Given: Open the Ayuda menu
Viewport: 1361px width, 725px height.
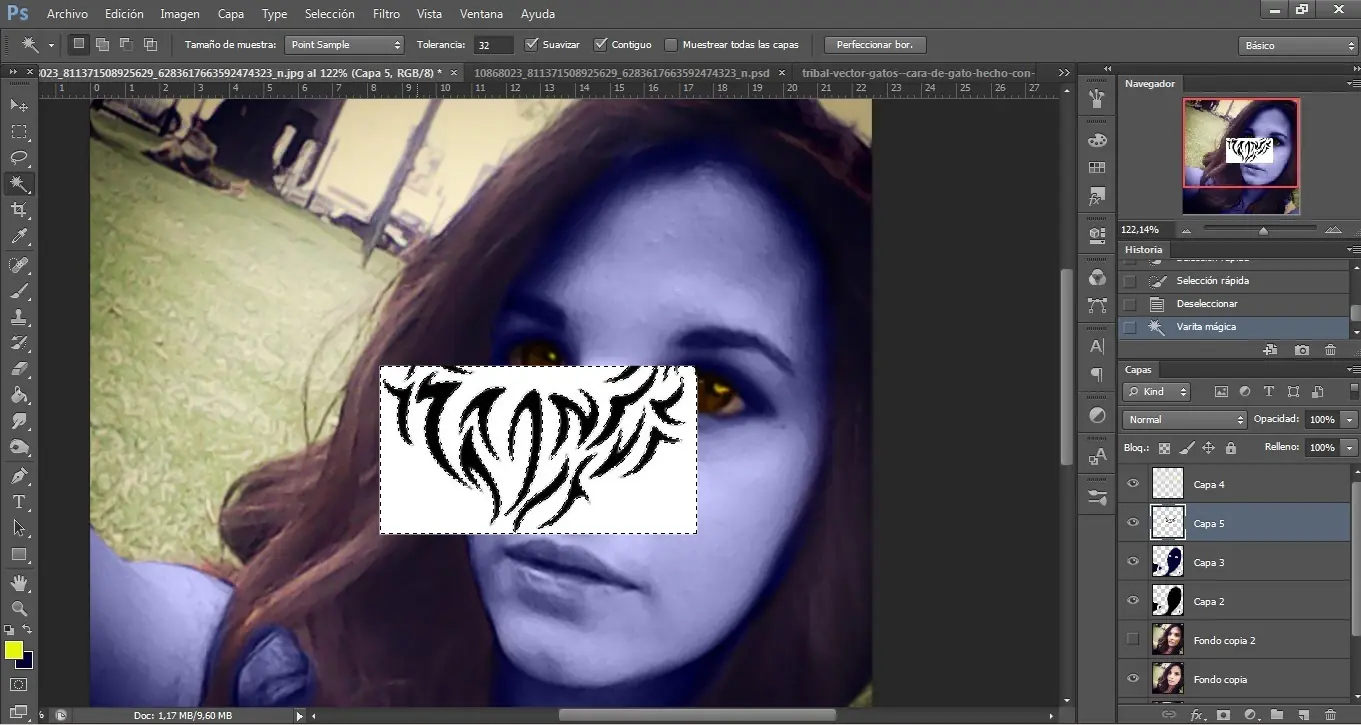Looking at the screenshot, I should (539, 14).
